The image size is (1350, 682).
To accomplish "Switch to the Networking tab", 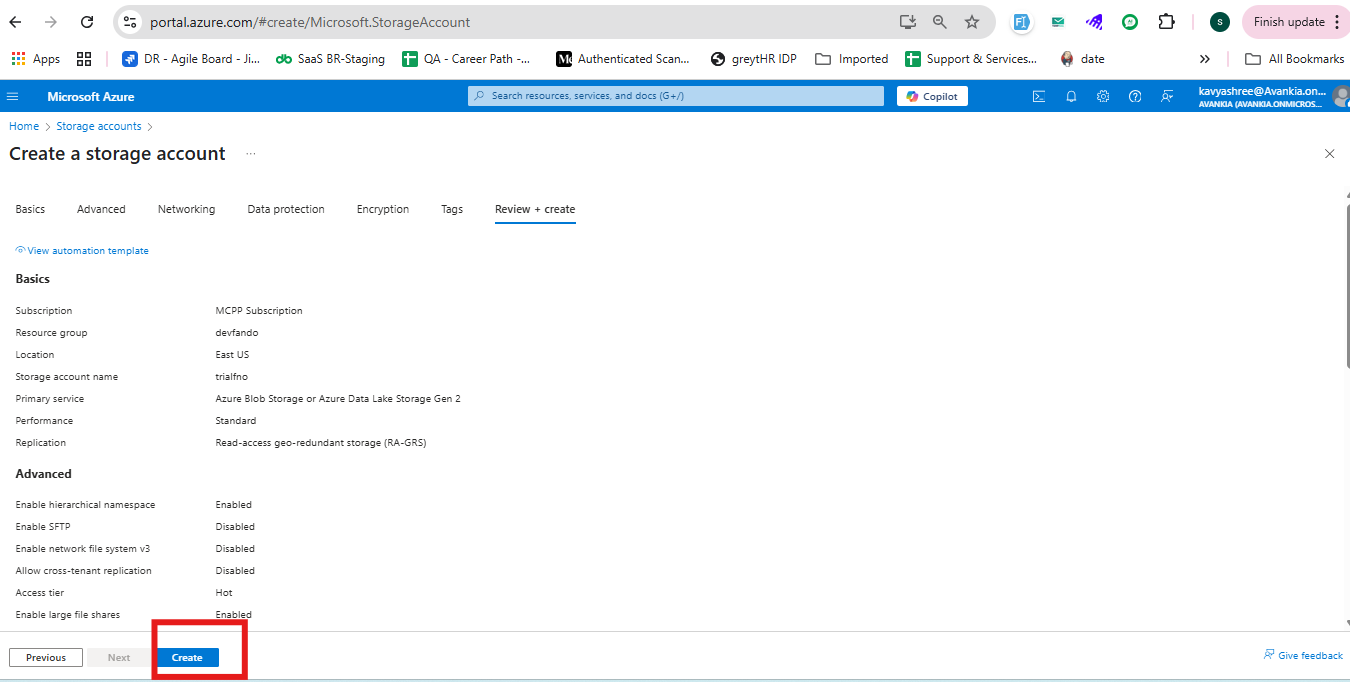I will coord(186,209).
